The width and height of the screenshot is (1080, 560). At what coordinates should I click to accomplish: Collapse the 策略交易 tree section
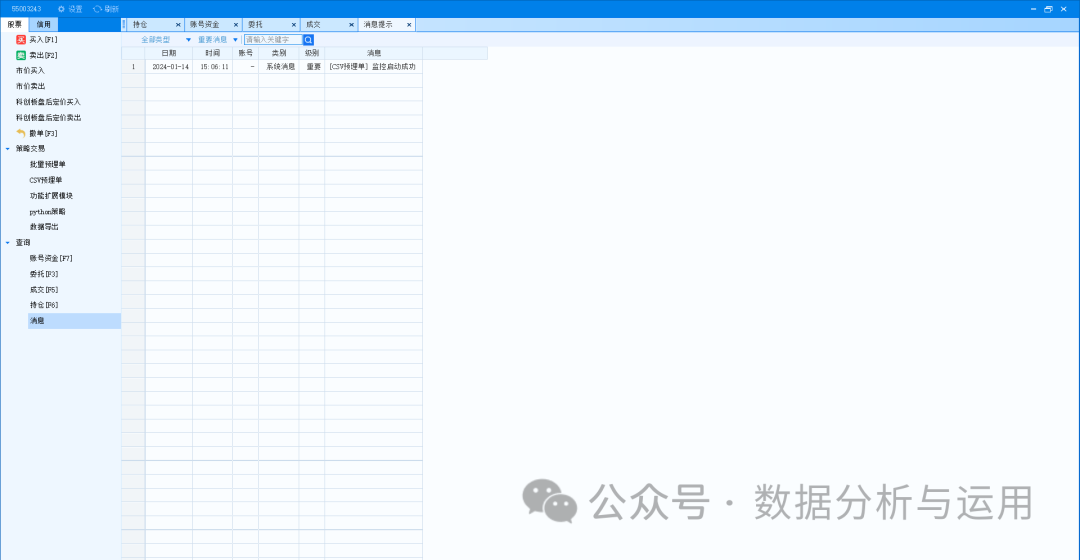[8, 149]
